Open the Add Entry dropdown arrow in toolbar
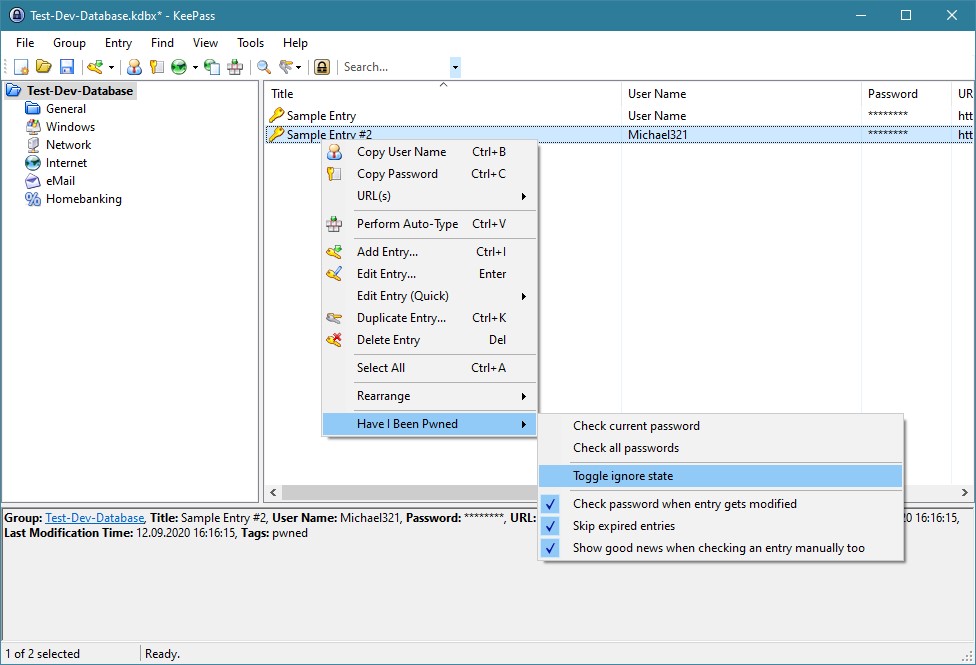Viewport: 976px width, 665px height. (111, 67)
